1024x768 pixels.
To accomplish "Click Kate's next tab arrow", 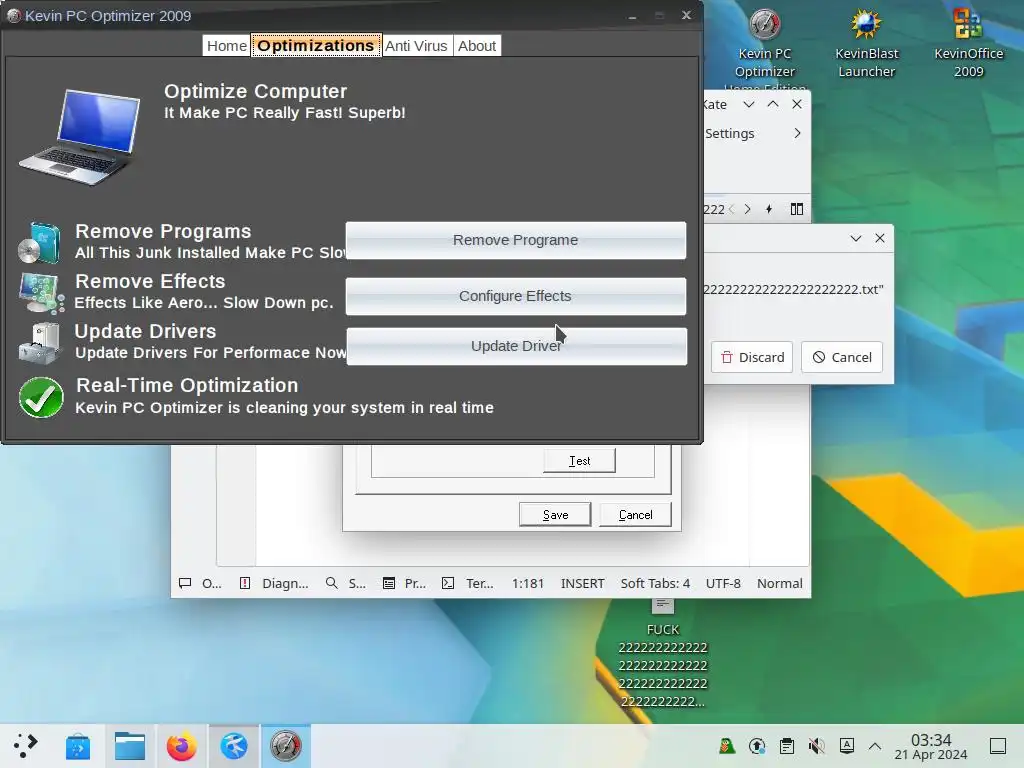I will click(748, 209).
